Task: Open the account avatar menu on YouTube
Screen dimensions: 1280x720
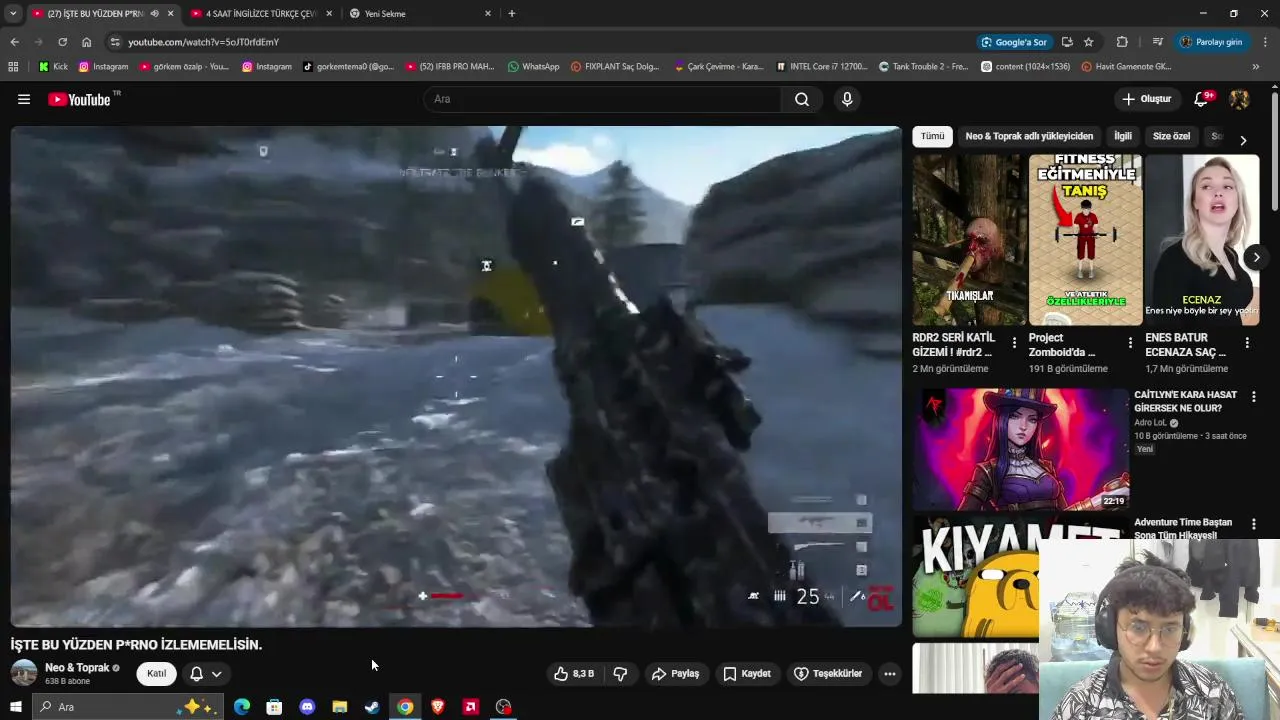Action: point(1239,99)
